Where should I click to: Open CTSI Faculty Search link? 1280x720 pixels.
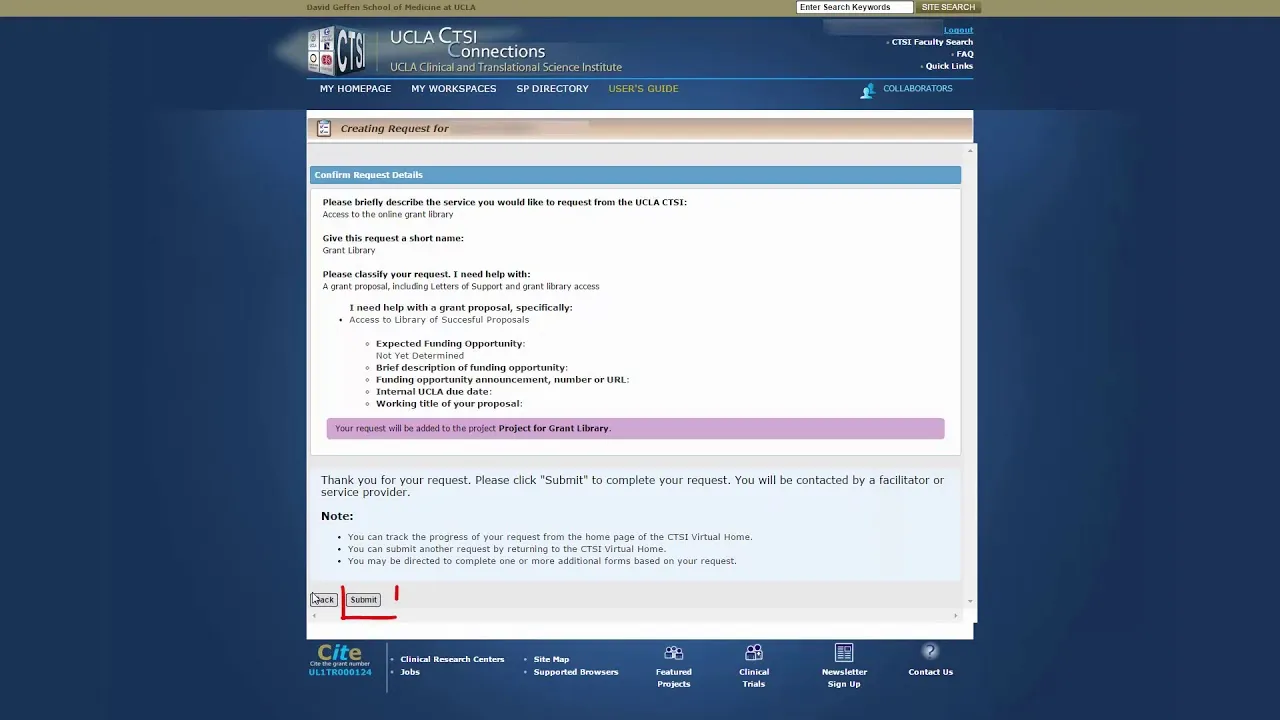pyautogui.click(x=932, y=42)
